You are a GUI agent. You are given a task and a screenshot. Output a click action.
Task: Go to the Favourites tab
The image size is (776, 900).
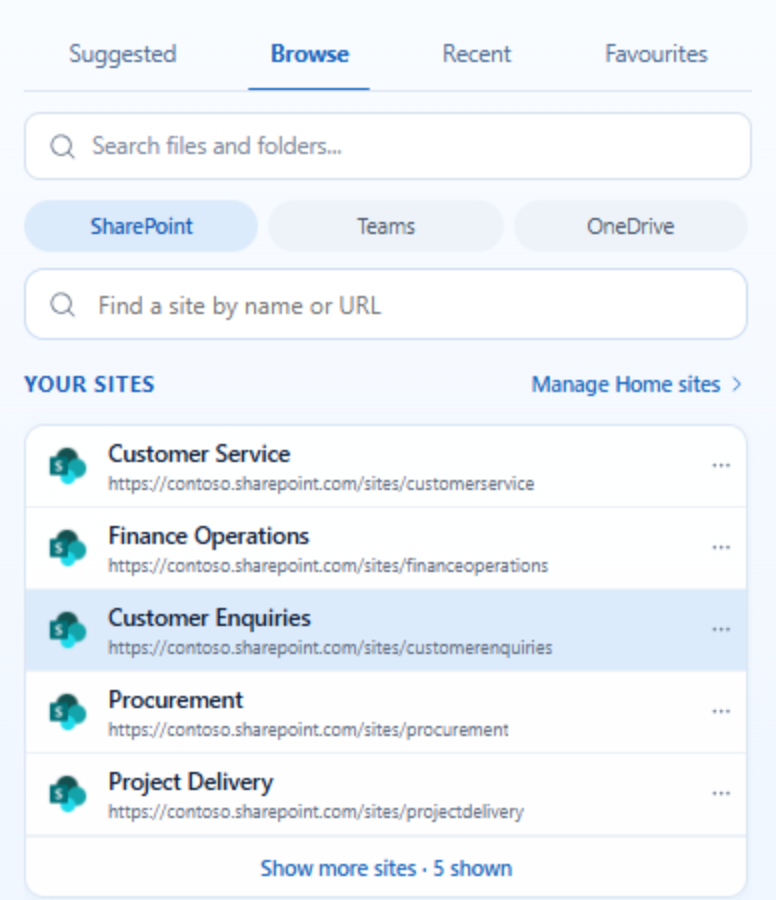point(656,55)
